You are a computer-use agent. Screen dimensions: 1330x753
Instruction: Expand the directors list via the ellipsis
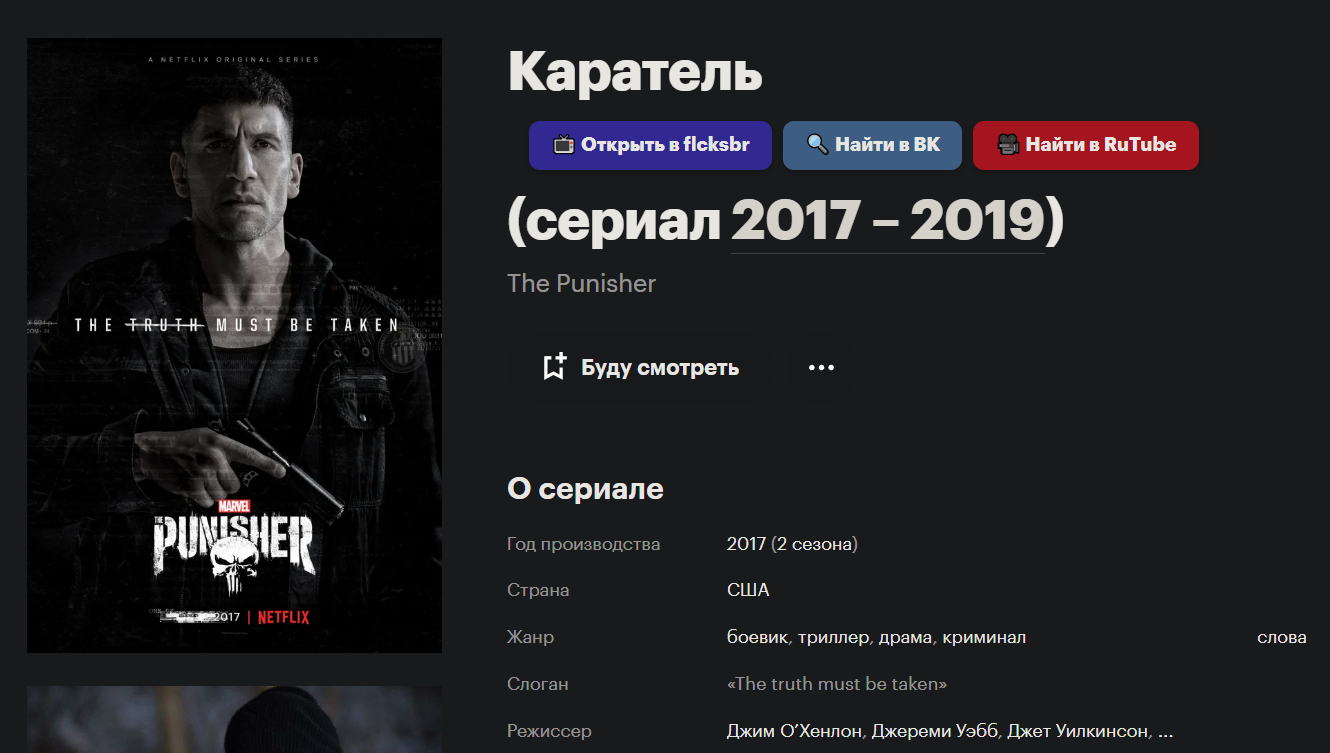coord(1164,731)
